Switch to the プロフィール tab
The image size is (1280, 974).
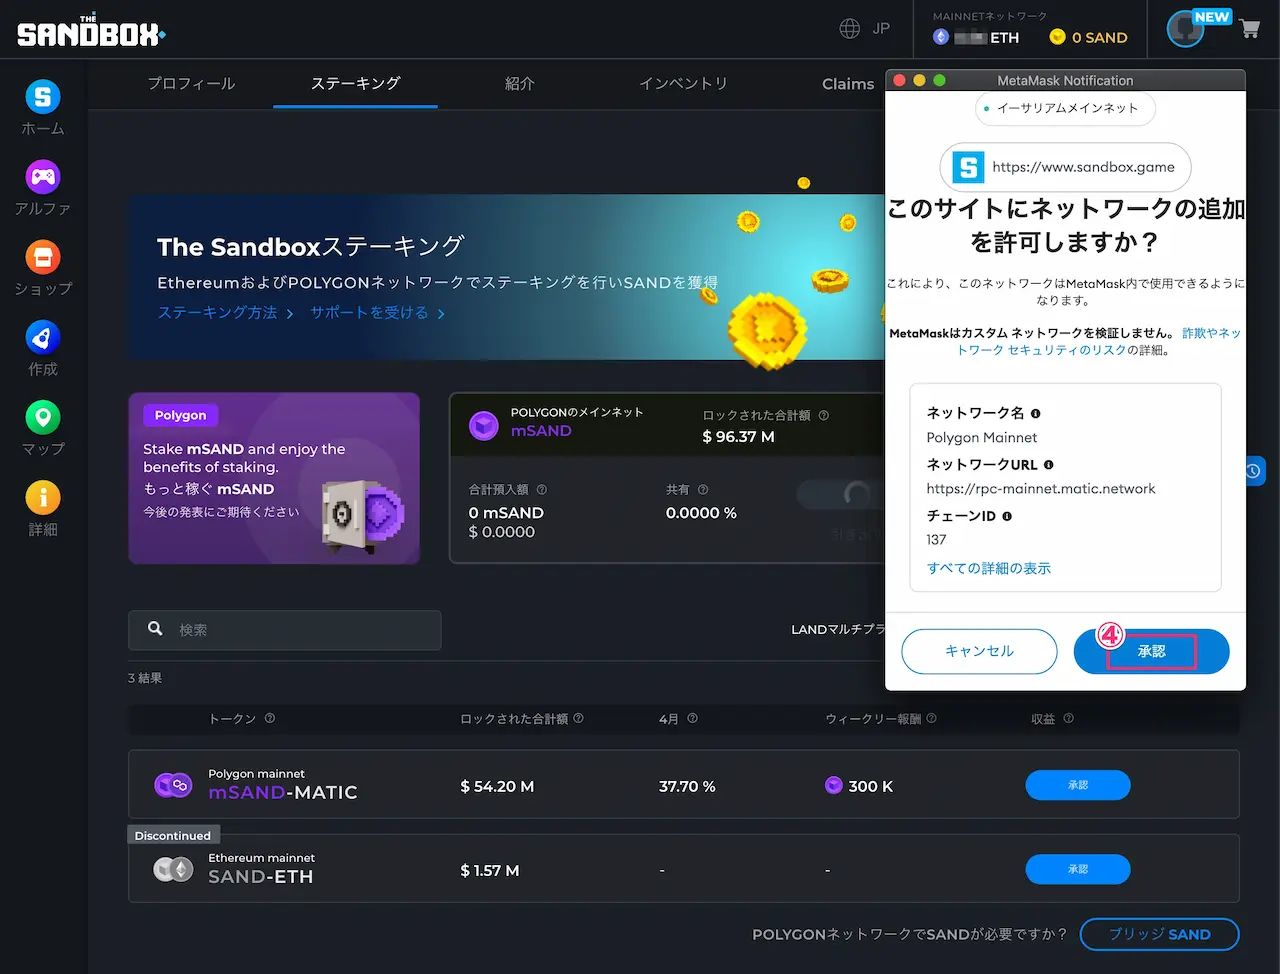click(191, 83)
